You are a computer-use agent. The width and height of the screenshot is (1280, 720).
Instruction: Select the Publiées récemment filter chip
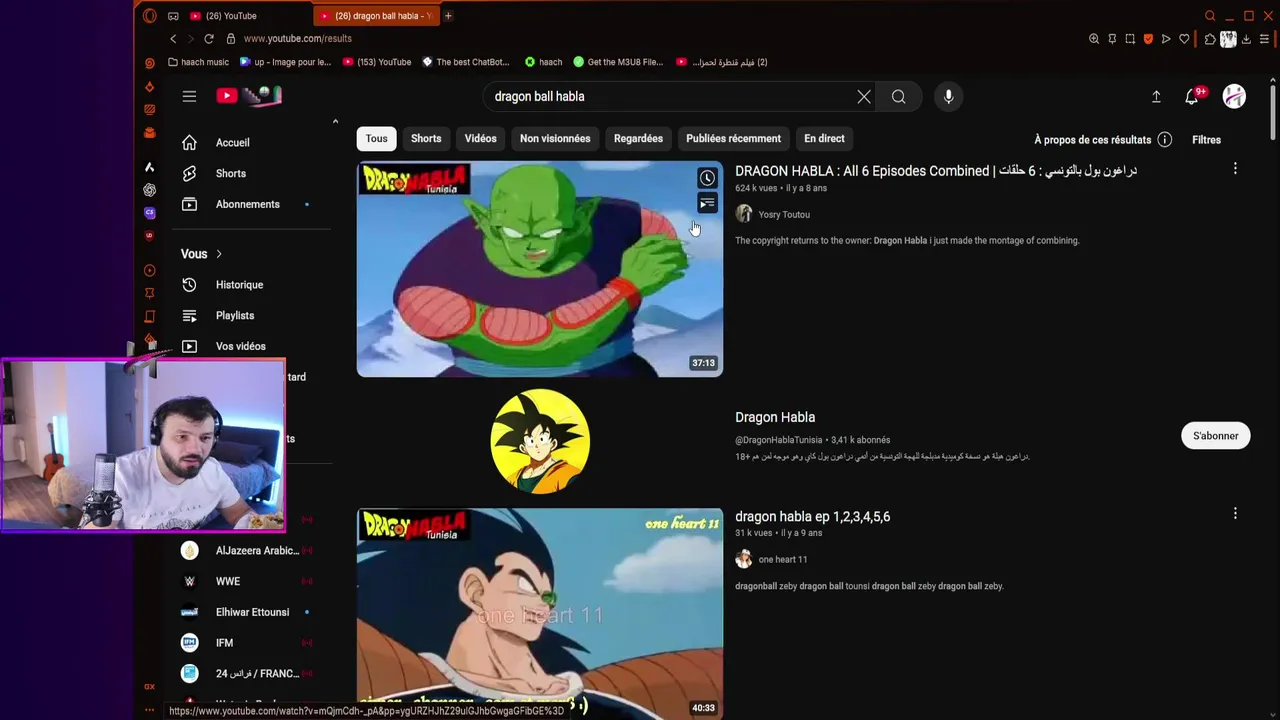(x=733, y=139)
